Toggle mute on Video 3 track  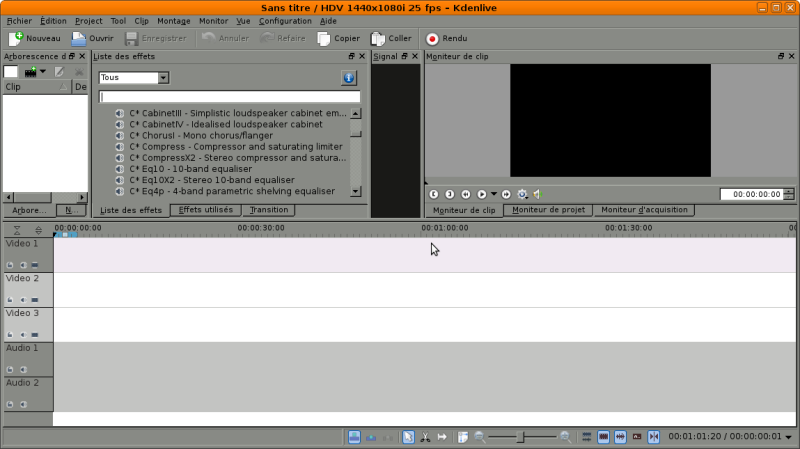pos(23,335)
